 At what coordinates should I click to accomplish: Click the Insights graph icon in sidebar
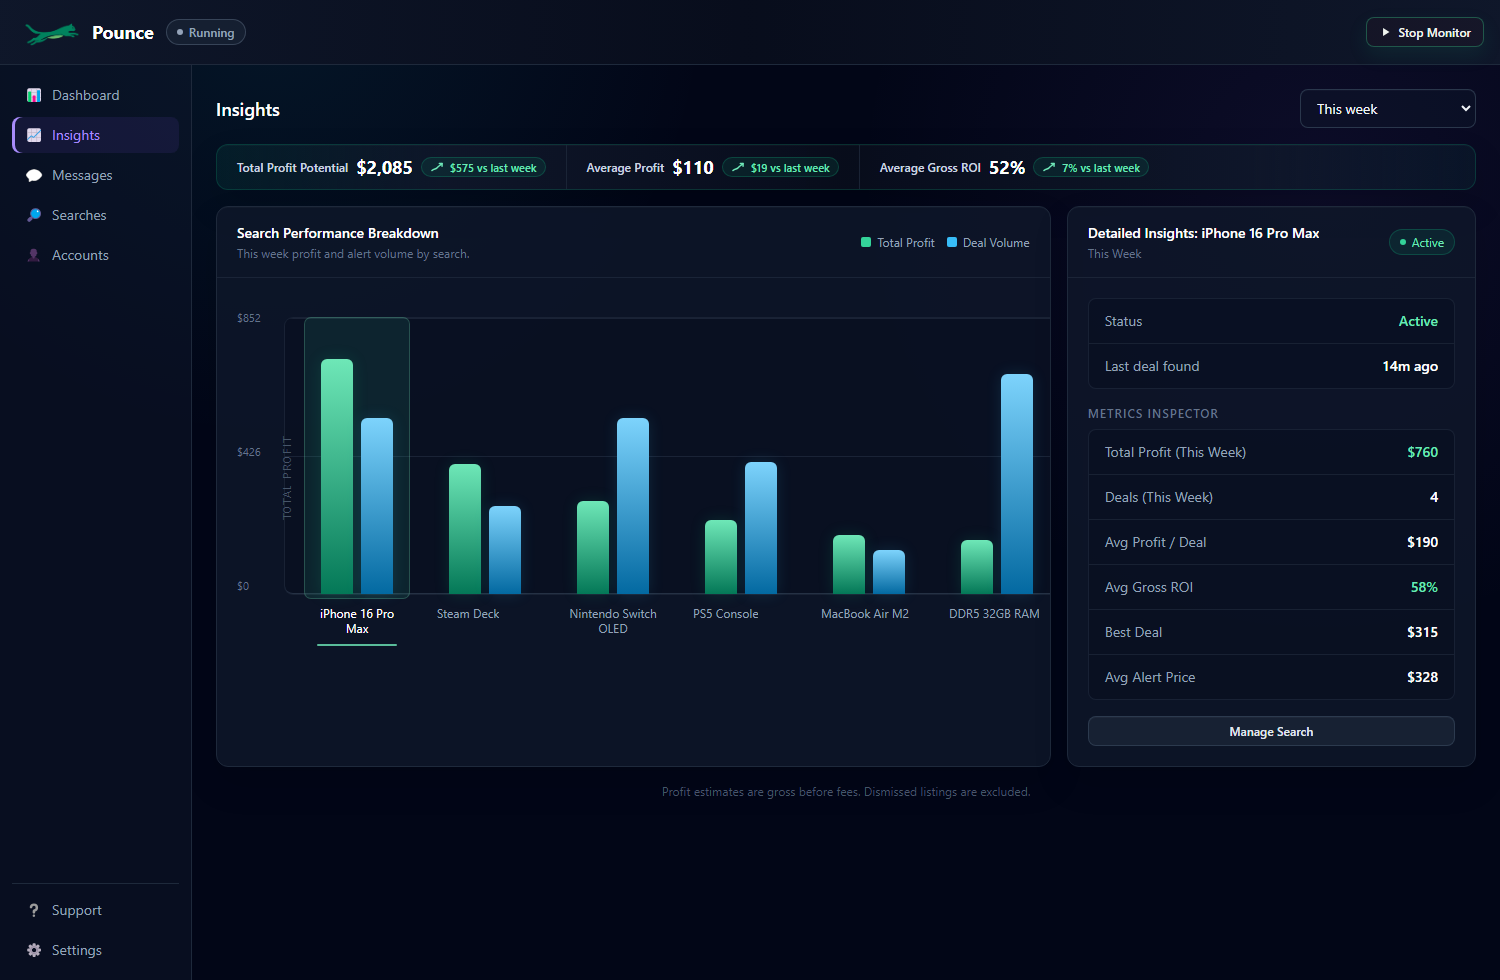click(34, 135)
